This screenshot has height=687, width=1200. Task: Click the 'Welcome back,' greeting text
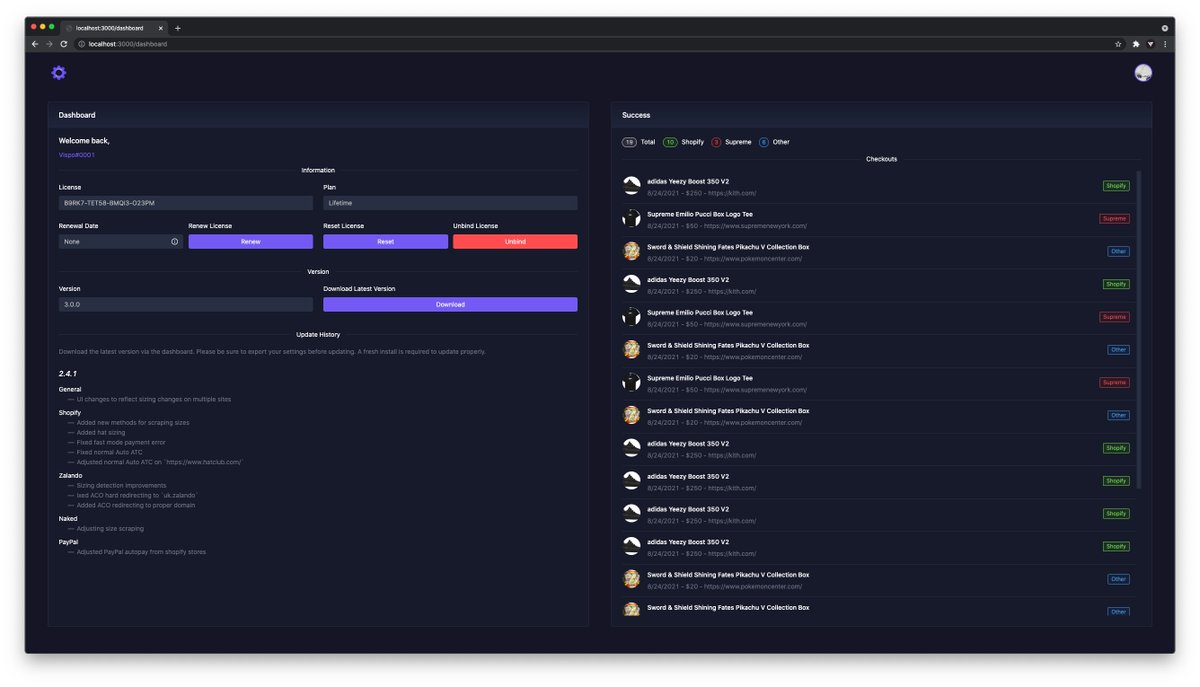tap(84, 141)
